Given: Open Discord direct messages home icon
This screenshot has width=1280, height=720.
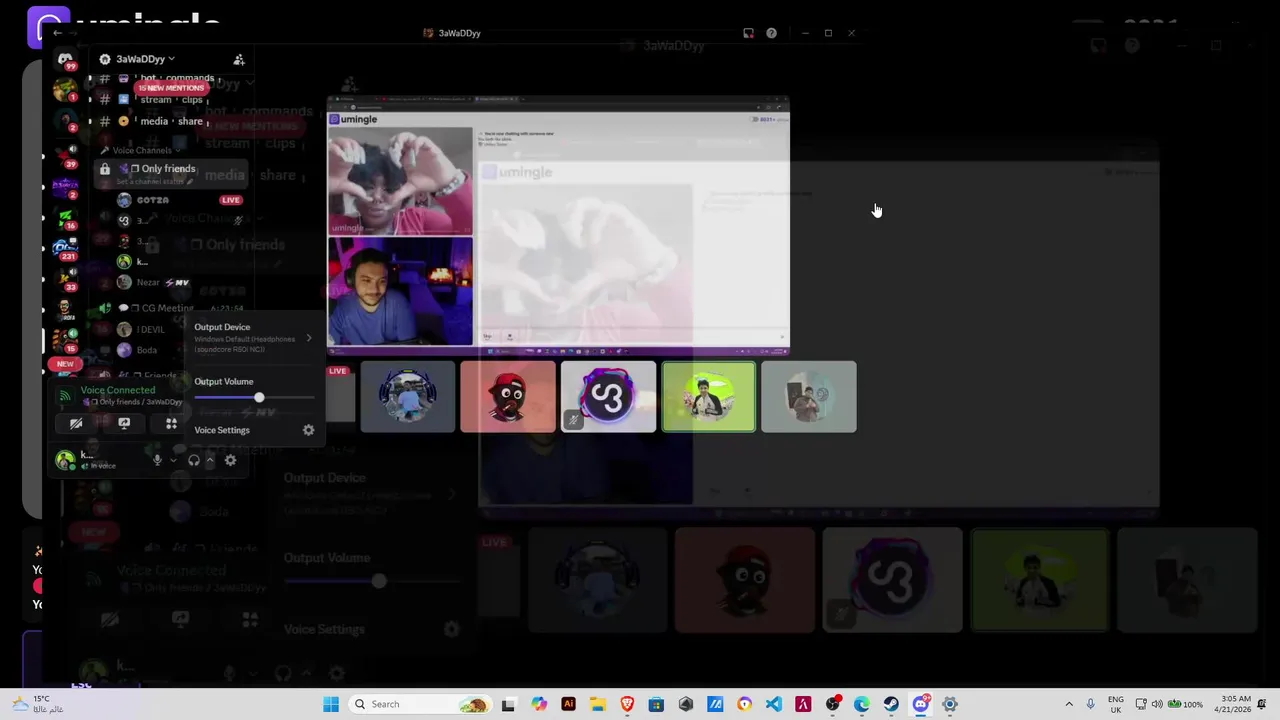Looking at the screenshot, I should 65,60.
